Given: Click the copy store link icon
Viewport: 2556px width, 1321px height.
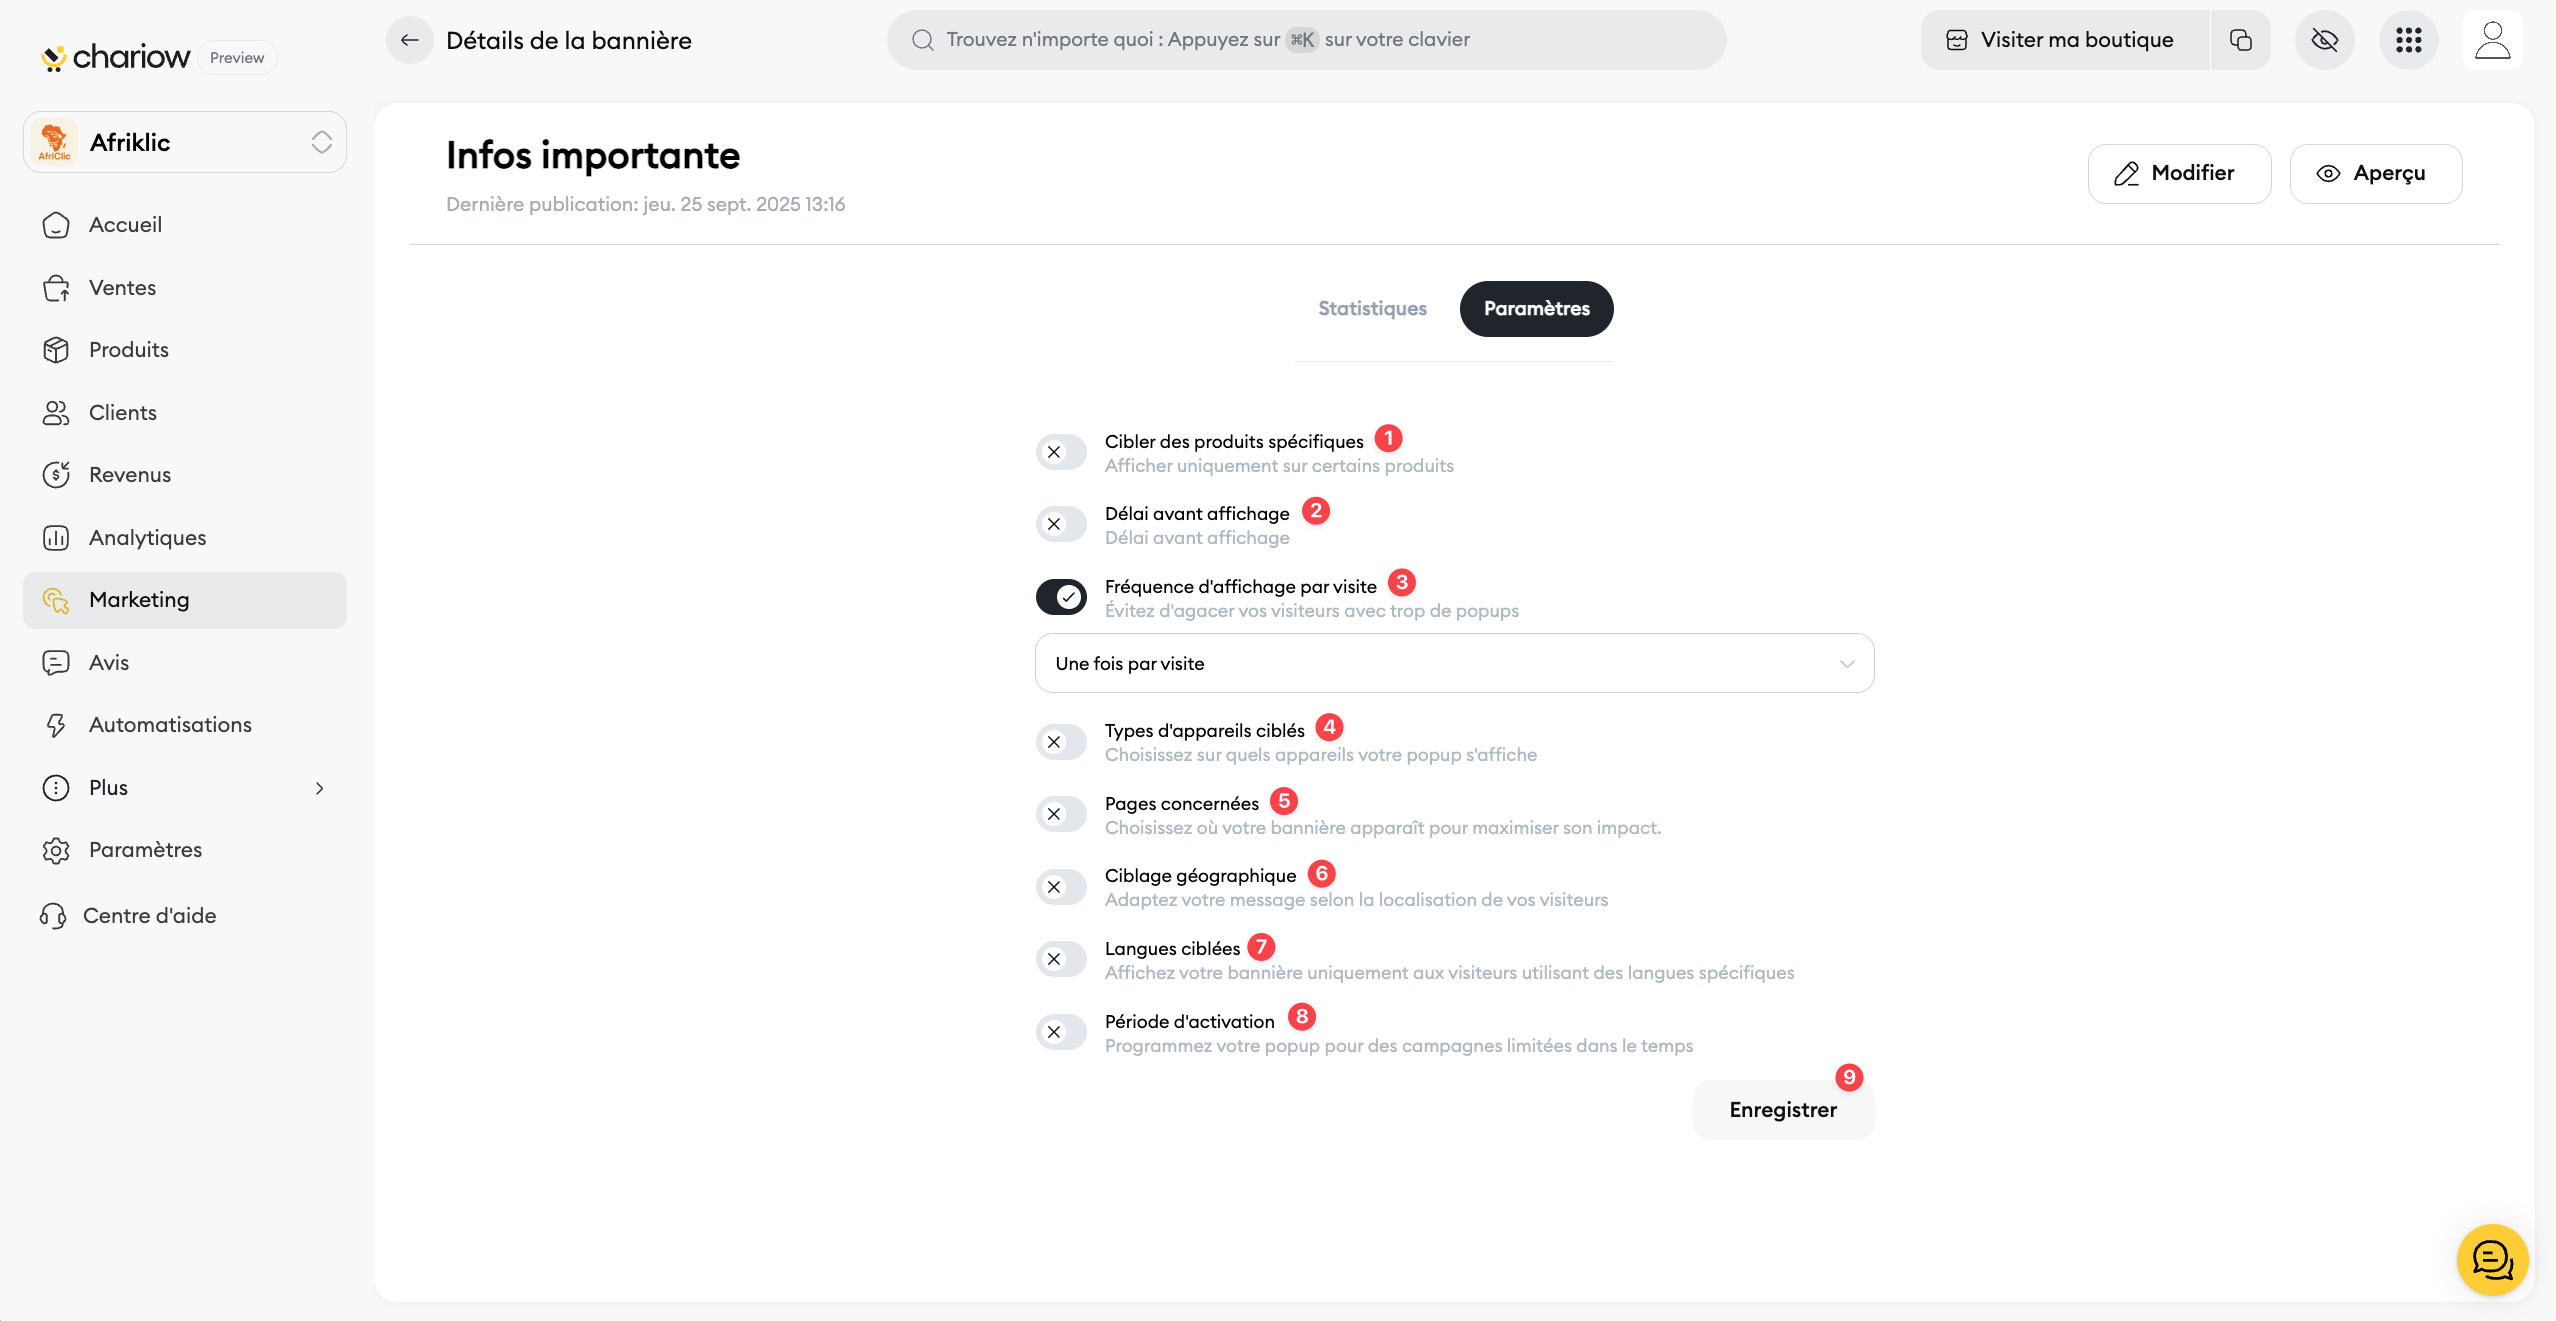Looking at the screenshot, I should (2240, 40).
